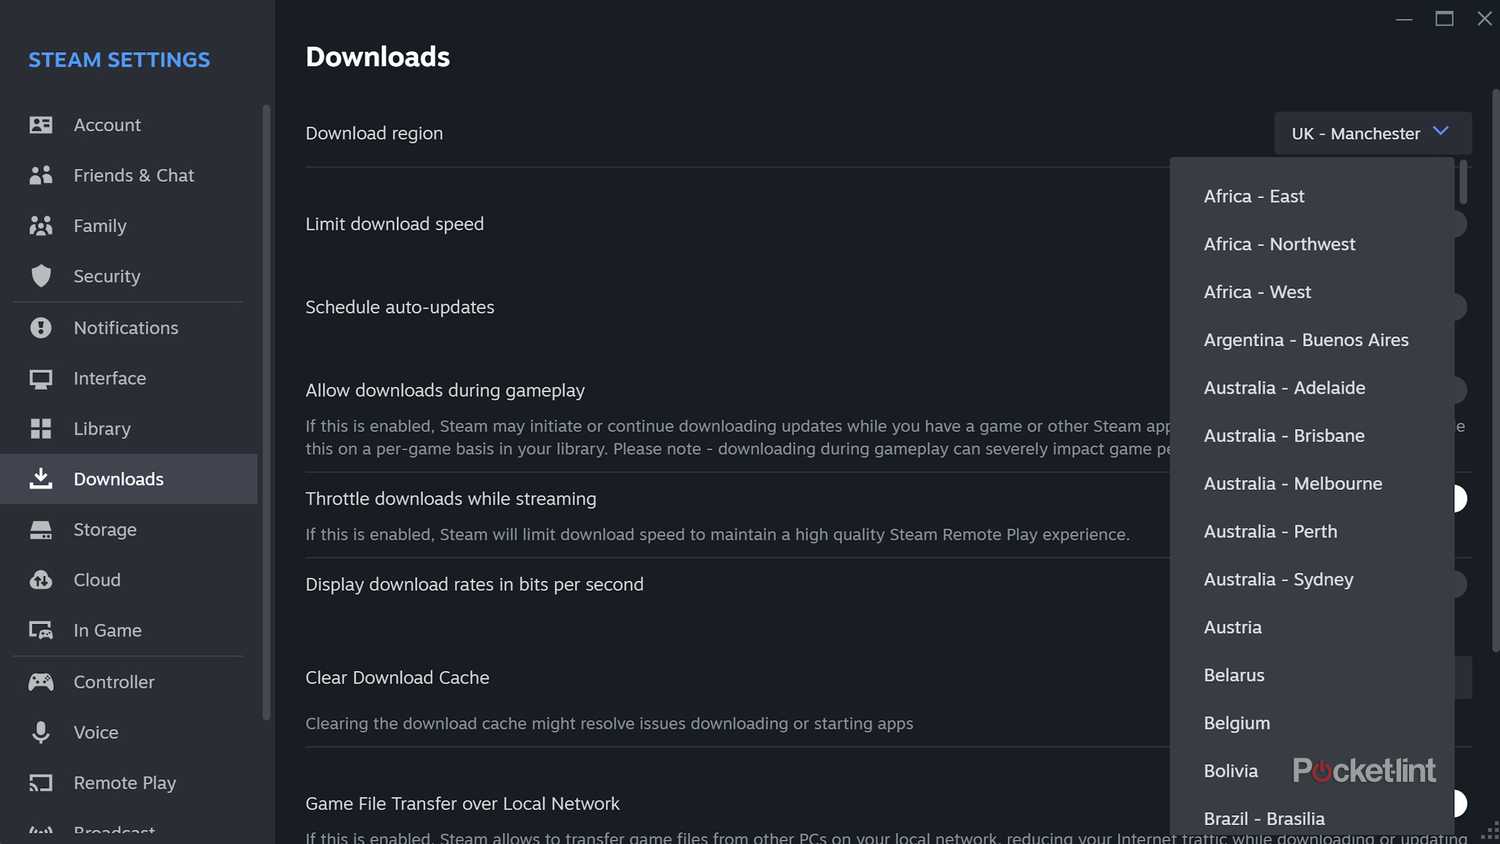This screenshot has height=844, width=1500.
Task: Click the settings page vertical scrollbar
Action: [x=1495, y=370]
